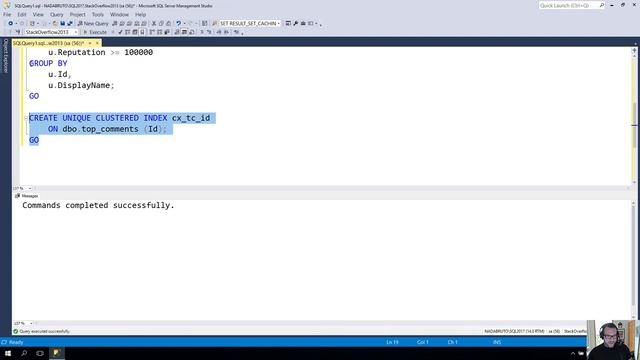Open the SET RESULT_SET_CACHIN find combo box
This screenshot has width=640, height=360.
pos(249,24)
